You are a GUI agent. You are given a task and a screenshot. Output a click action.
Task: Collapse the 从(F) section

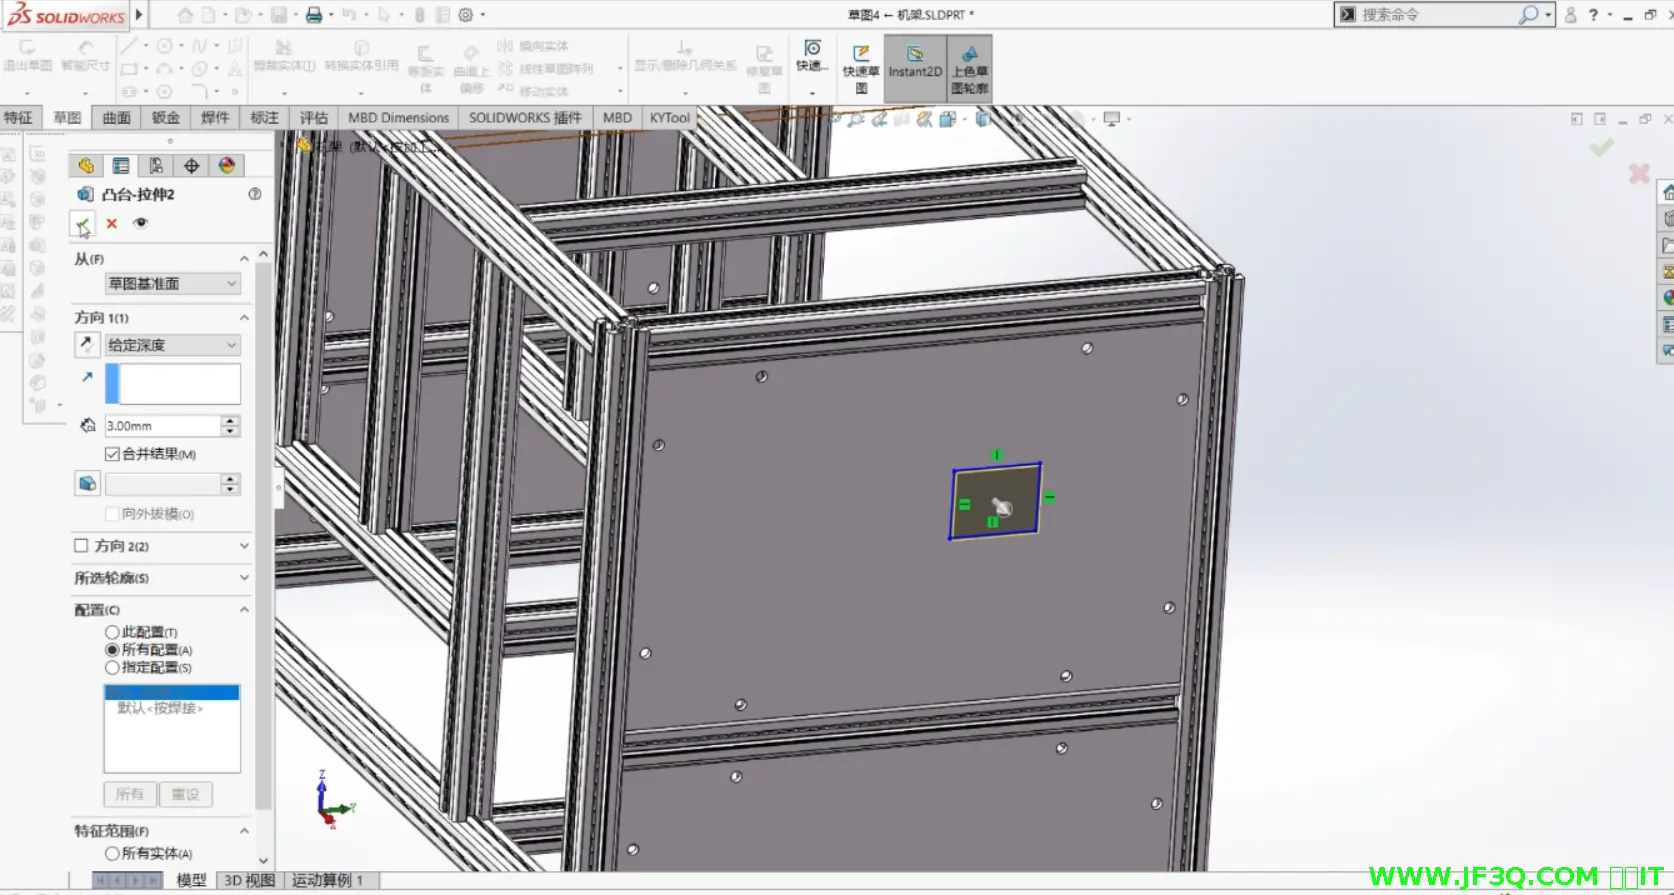244,259
